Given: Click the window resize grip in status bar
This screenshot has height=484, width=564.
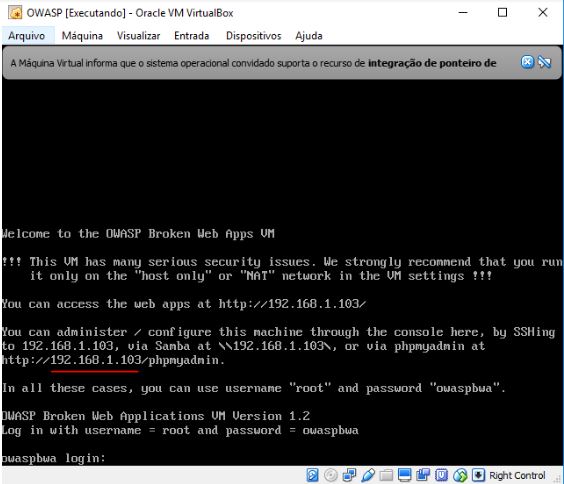Looking at the screenshot, I should coord(558,480).
